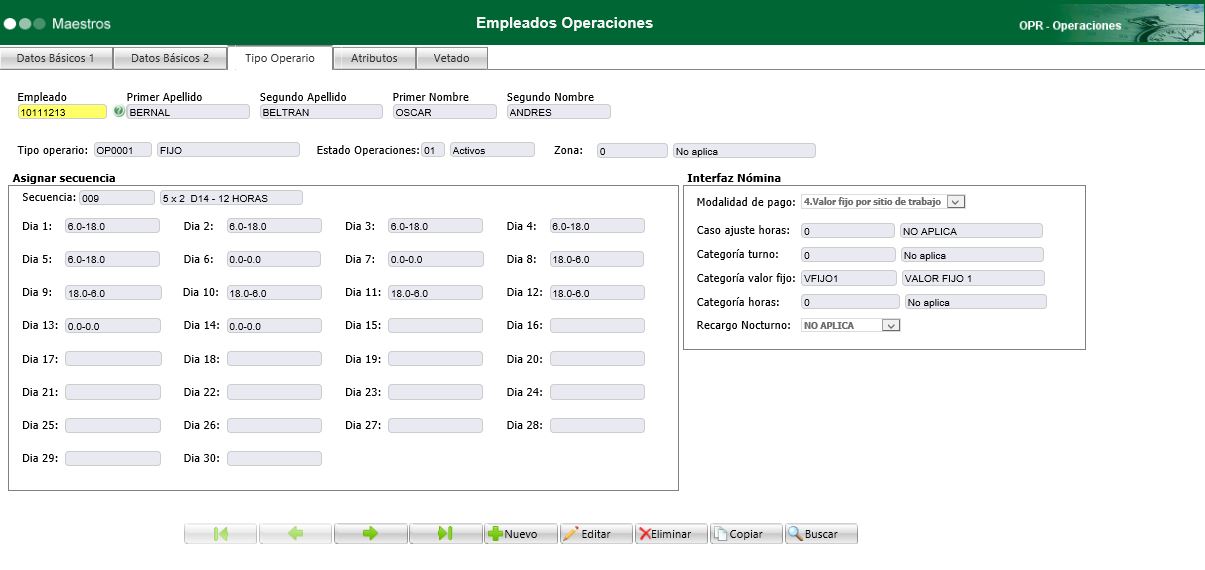The image size is (1205, 570).
Task: Click the Asignar secuencia section heading
Action: click(63, 178)
